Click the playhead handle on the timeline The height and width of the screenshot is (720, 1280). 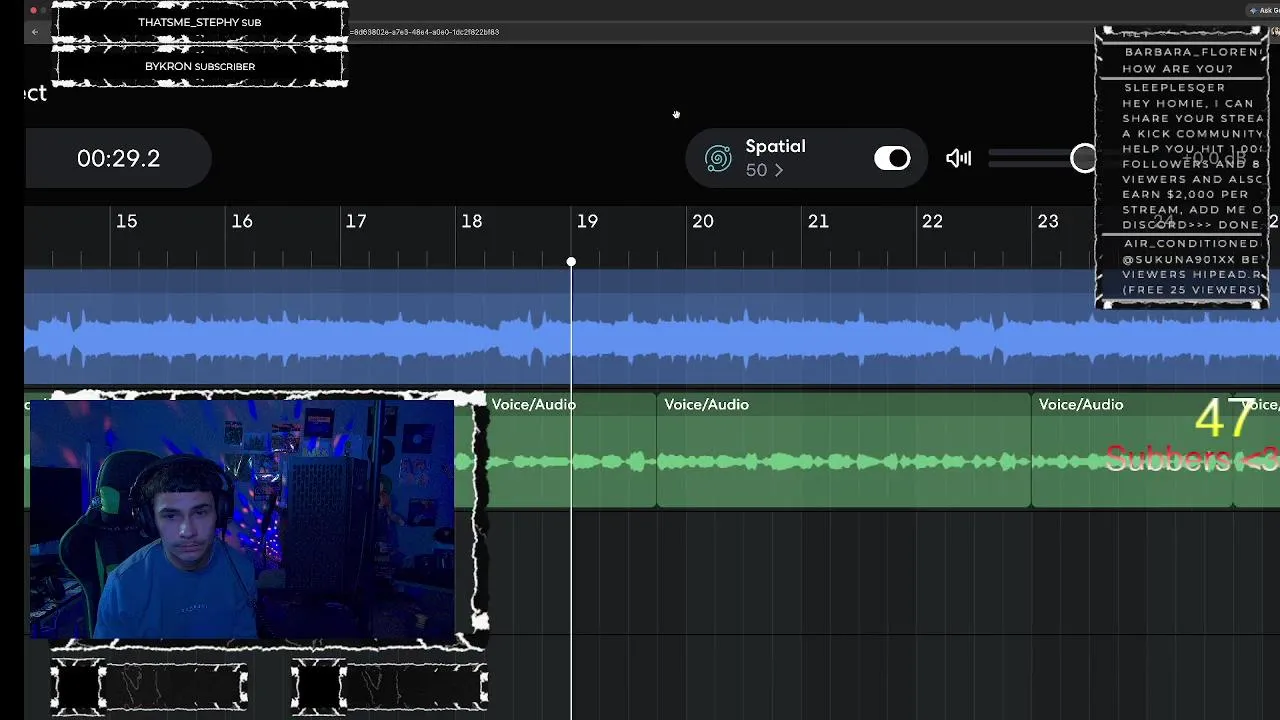point(571,262)
